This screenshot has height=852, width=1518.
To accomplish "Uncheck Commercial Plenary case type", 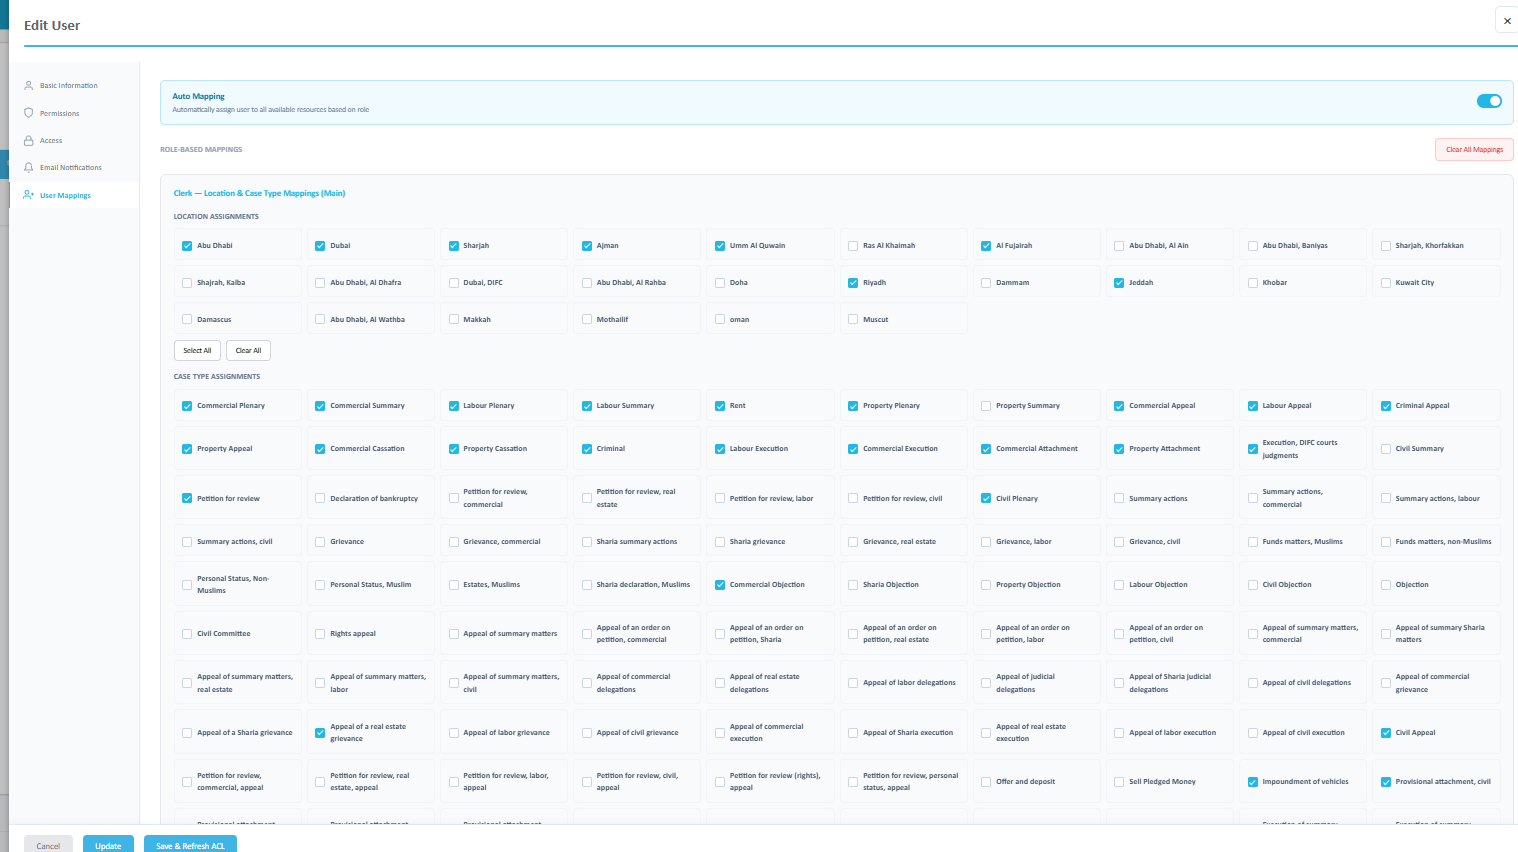I will [187, 406].
